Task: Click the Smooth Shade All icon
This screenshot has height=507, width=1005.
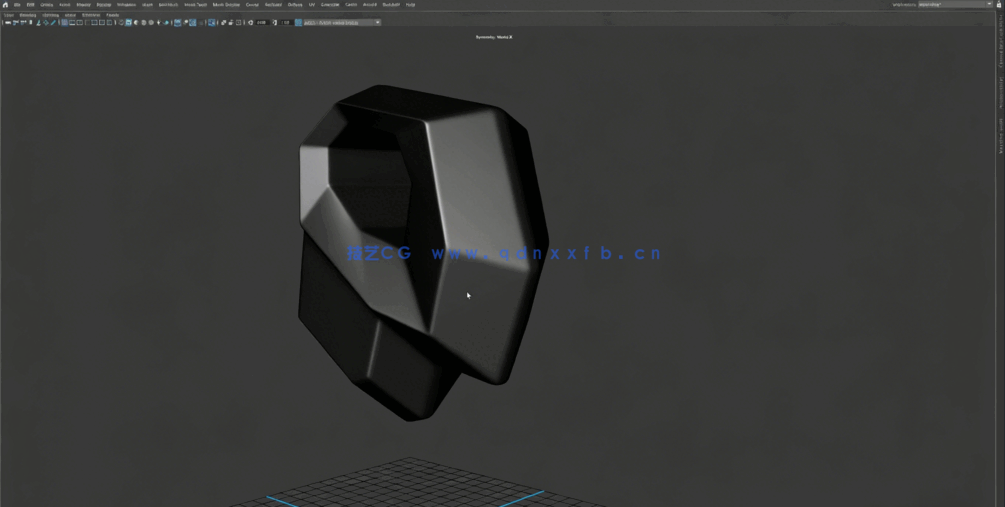Action: [128, 22]
